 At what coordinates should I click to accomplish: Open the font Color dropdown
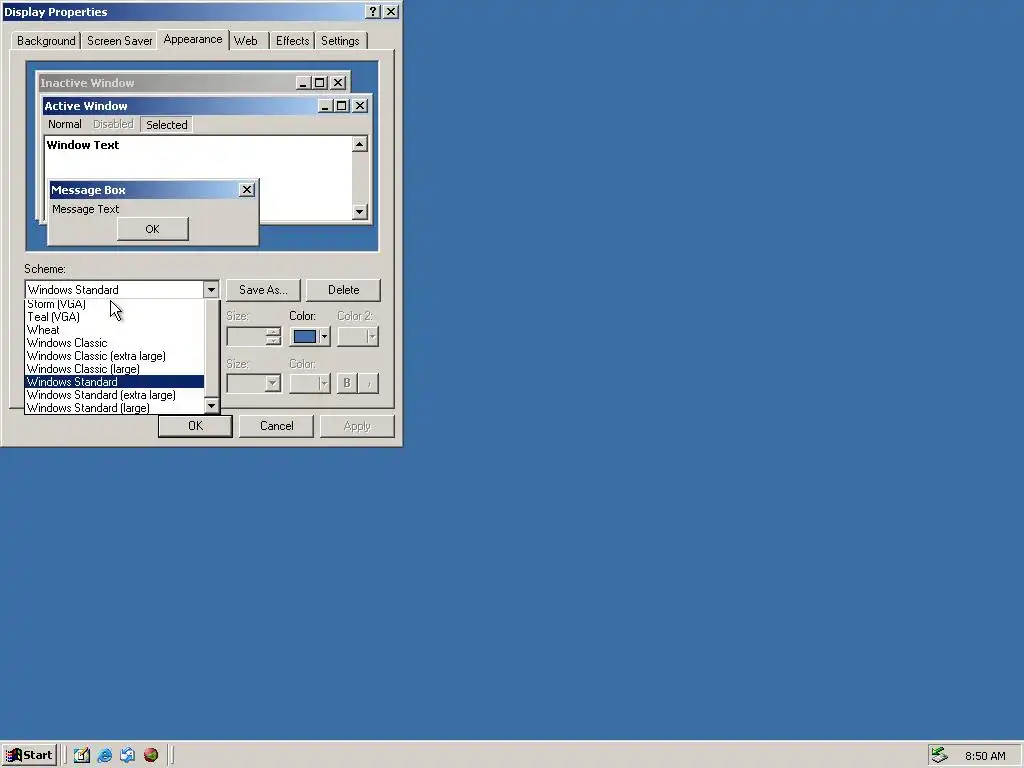310,383
